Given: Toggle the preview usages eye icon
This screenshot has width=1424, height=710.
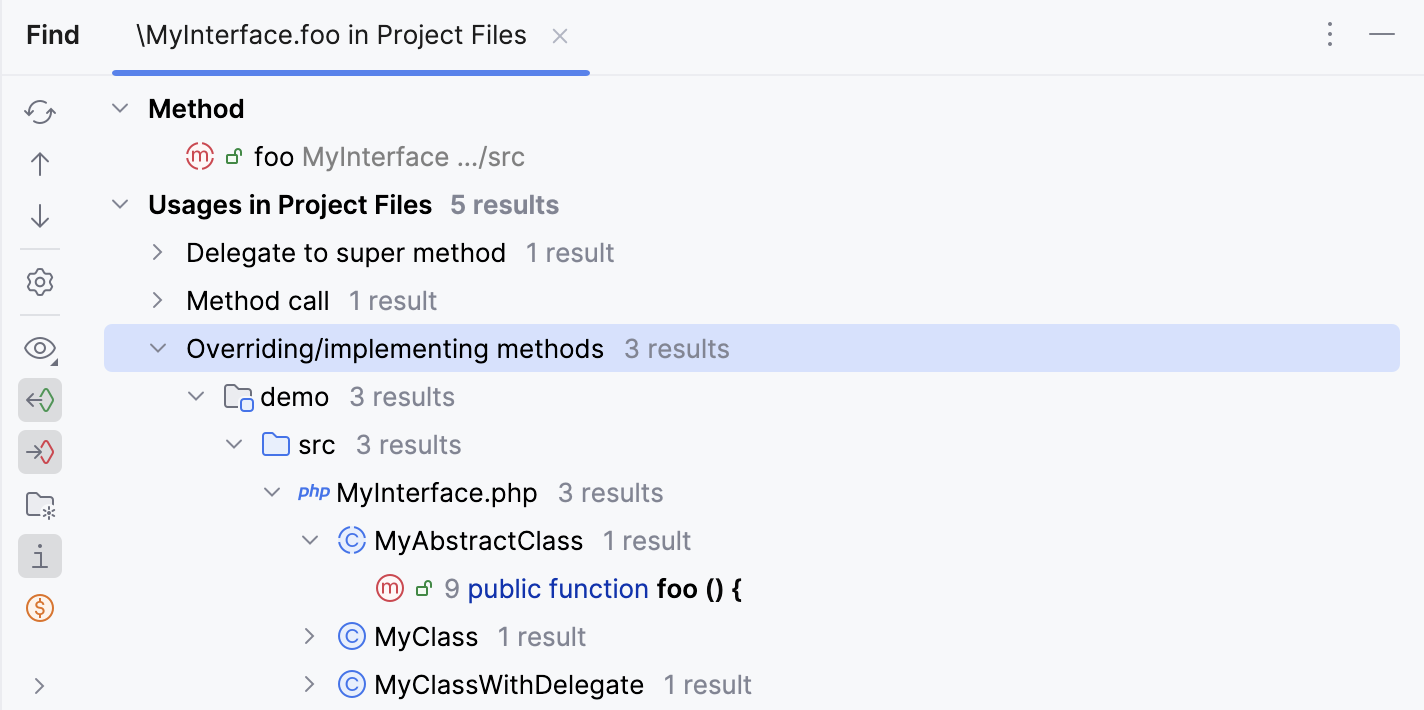Looking at the screenshot, I should click(x=39, y=348).
